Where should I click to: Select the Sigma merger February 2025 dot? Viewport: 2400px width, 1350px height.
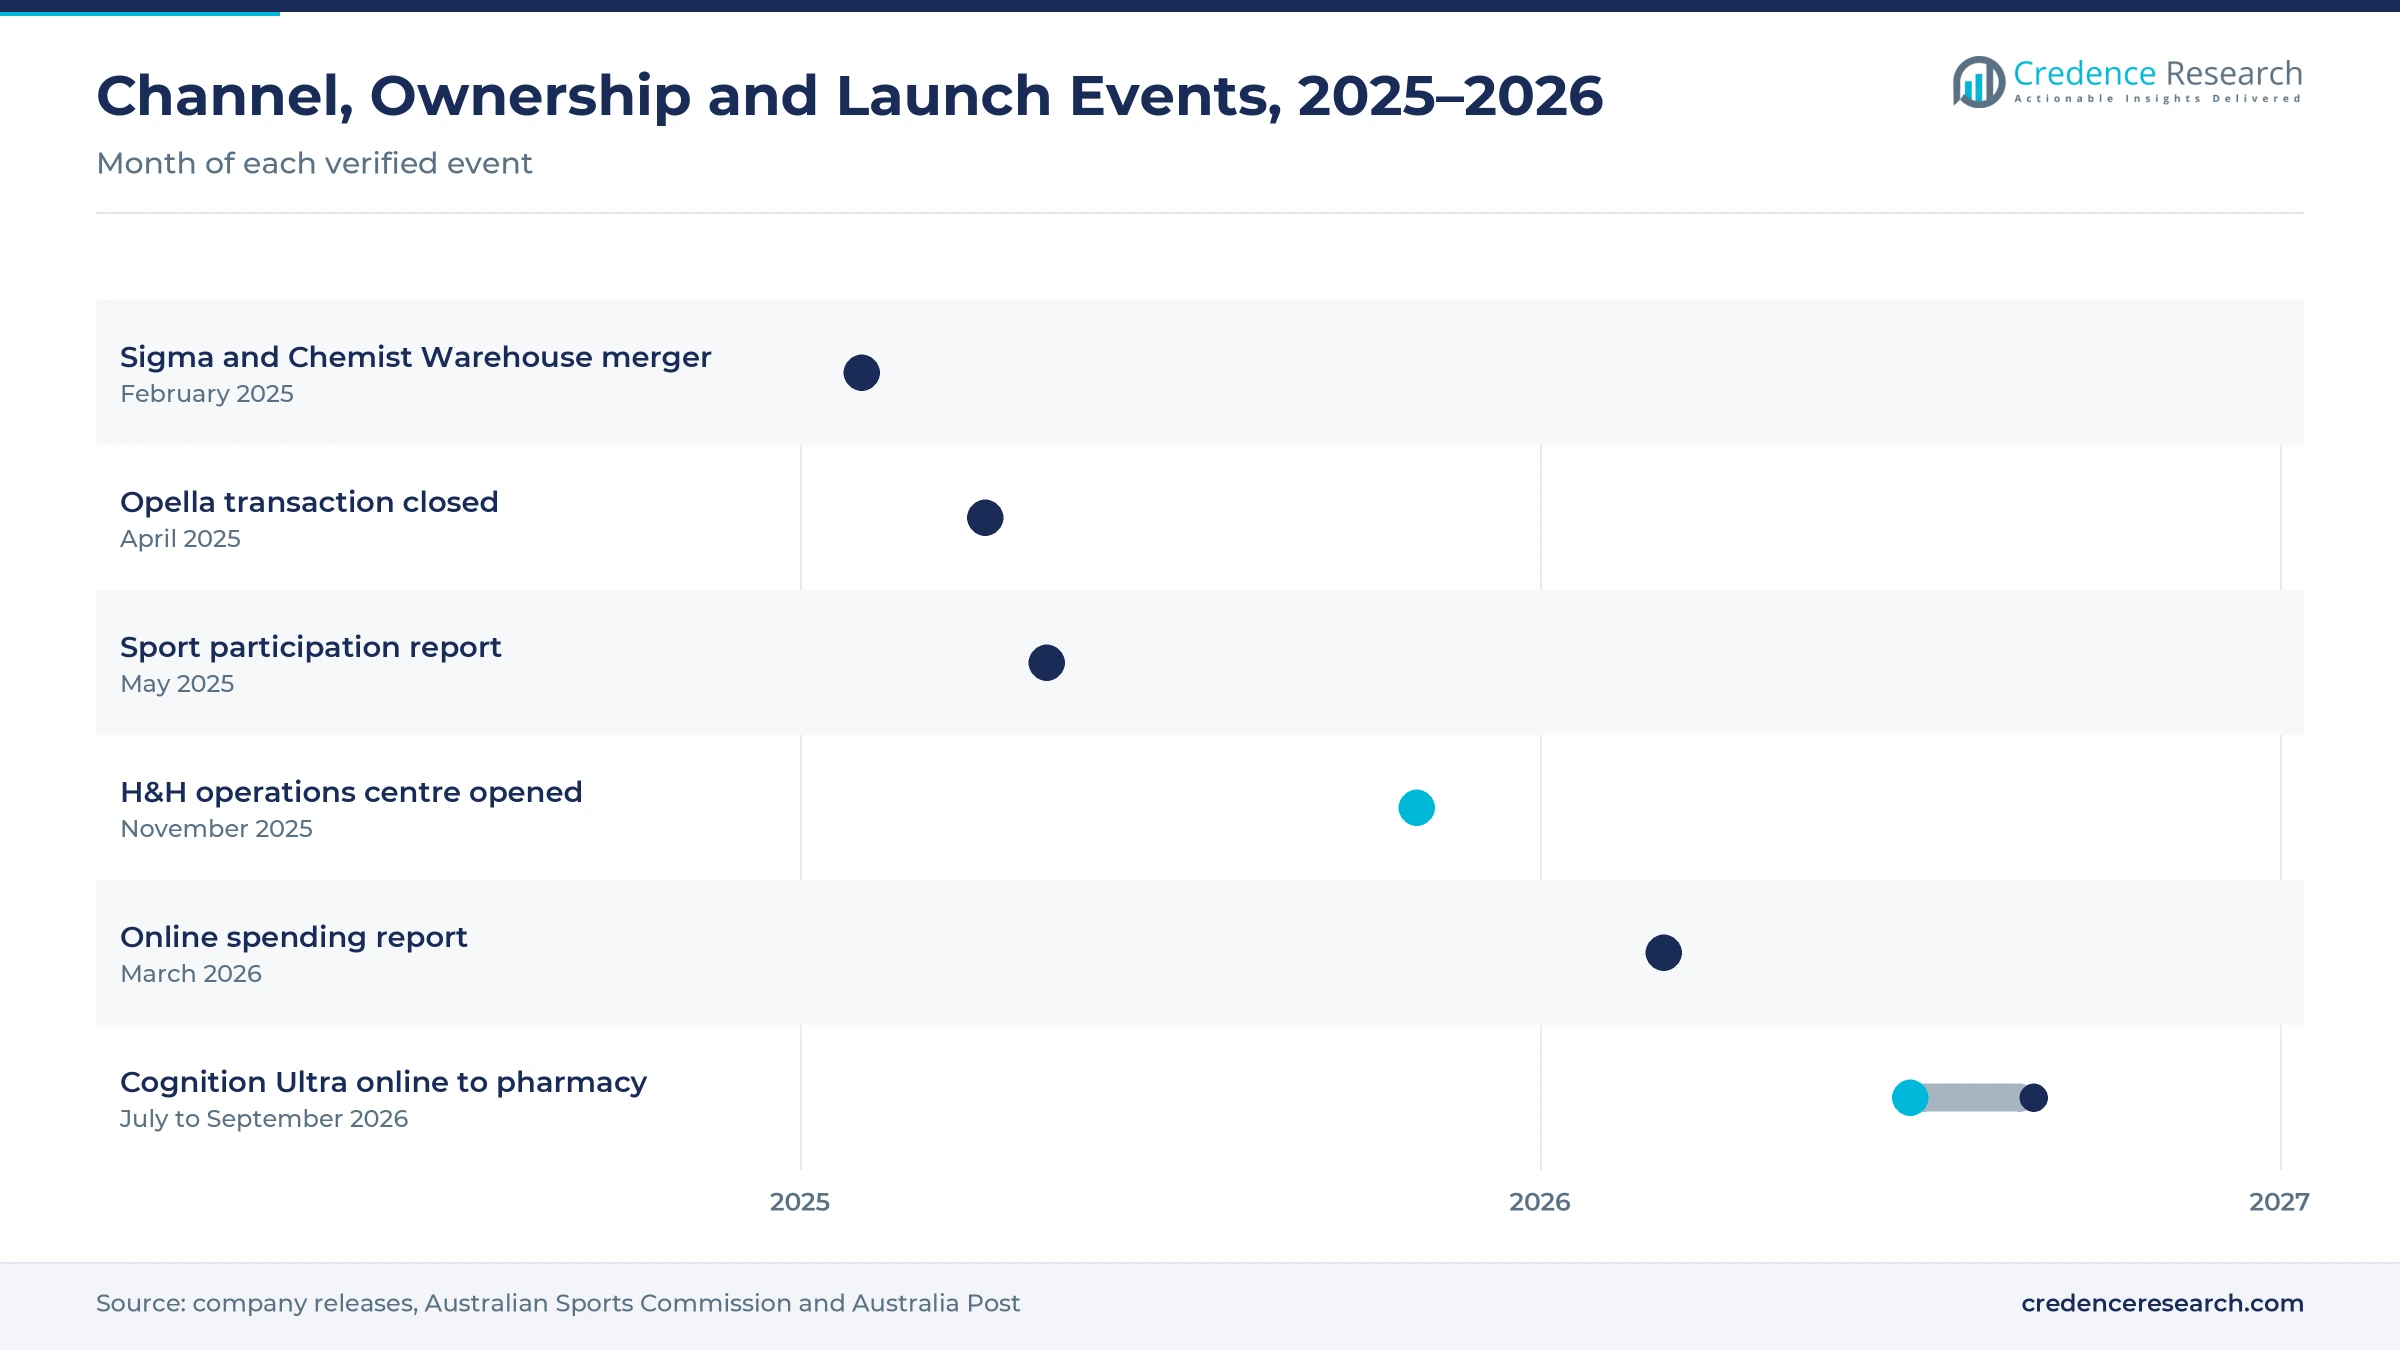pos(861,373)
